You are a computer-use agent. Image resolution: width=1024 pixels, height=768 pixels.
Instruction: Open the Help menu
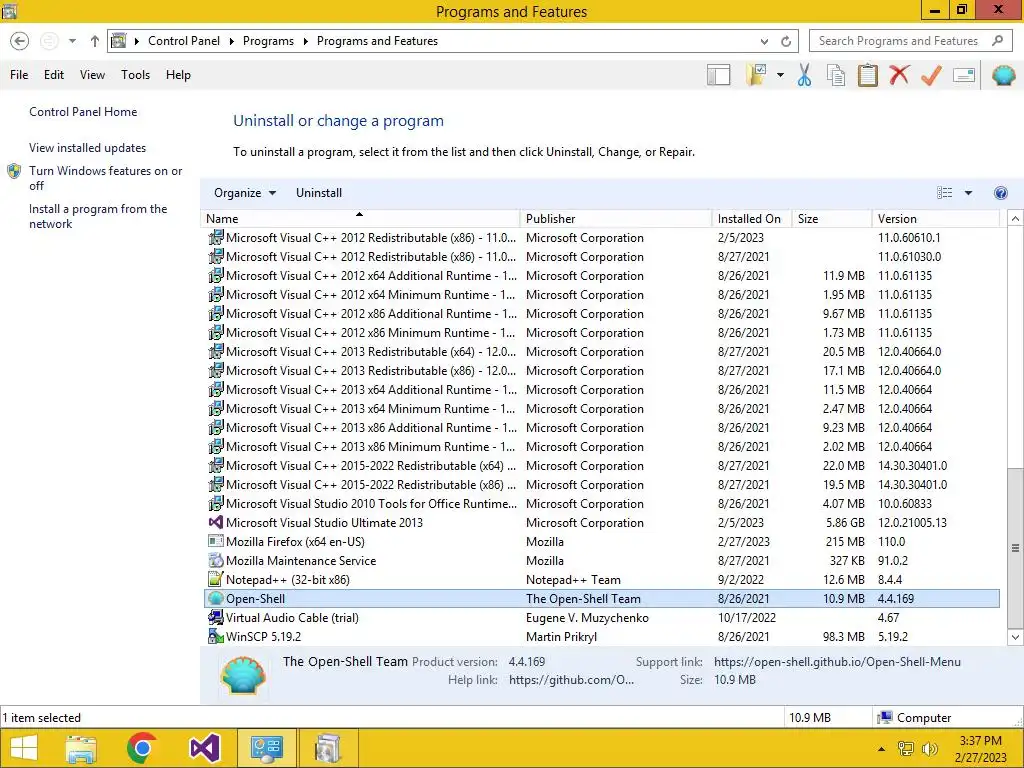point(178,74)
